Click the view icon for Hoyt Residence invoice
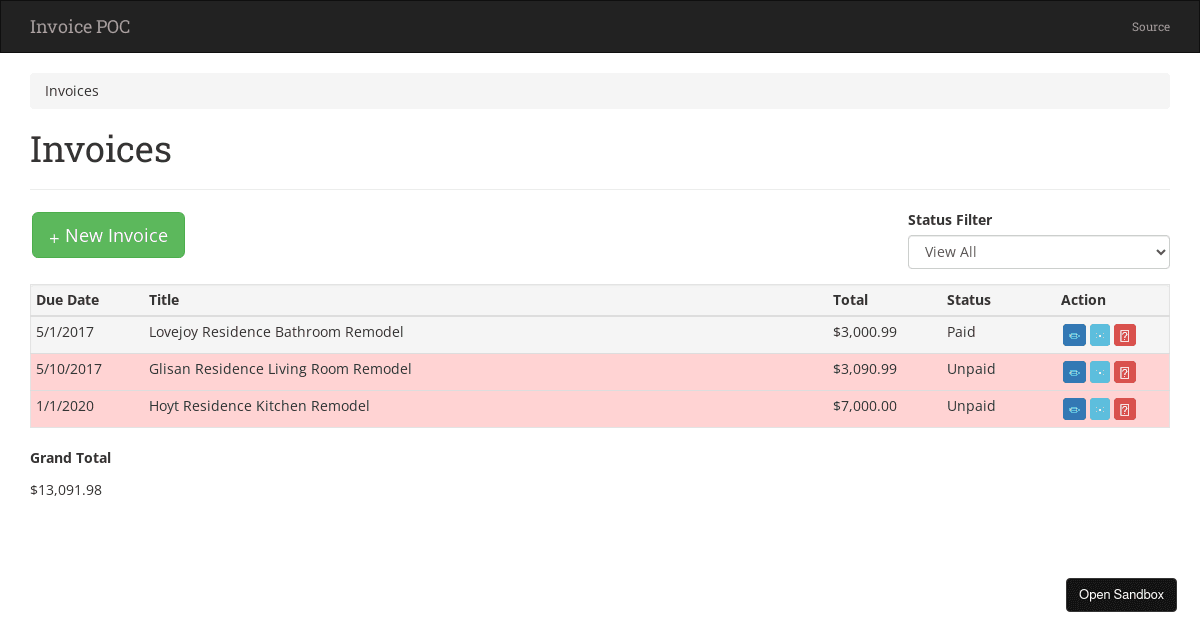This screenshot has width=1200, height=630. pyautogui.click(x=1074, y=409)
